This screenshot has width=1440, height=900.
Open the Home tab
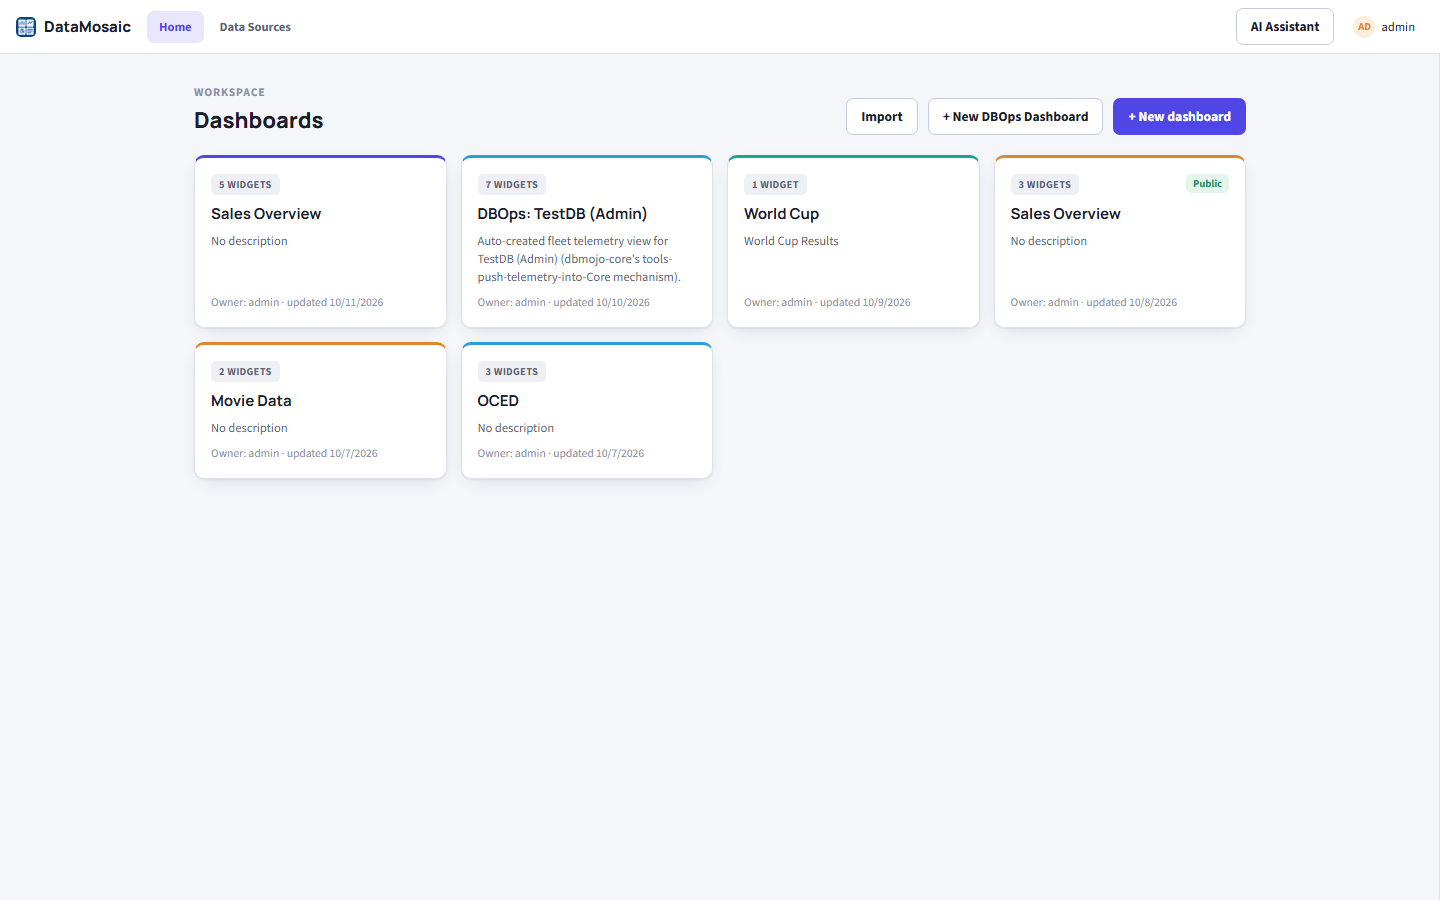[x=175, y=27]
